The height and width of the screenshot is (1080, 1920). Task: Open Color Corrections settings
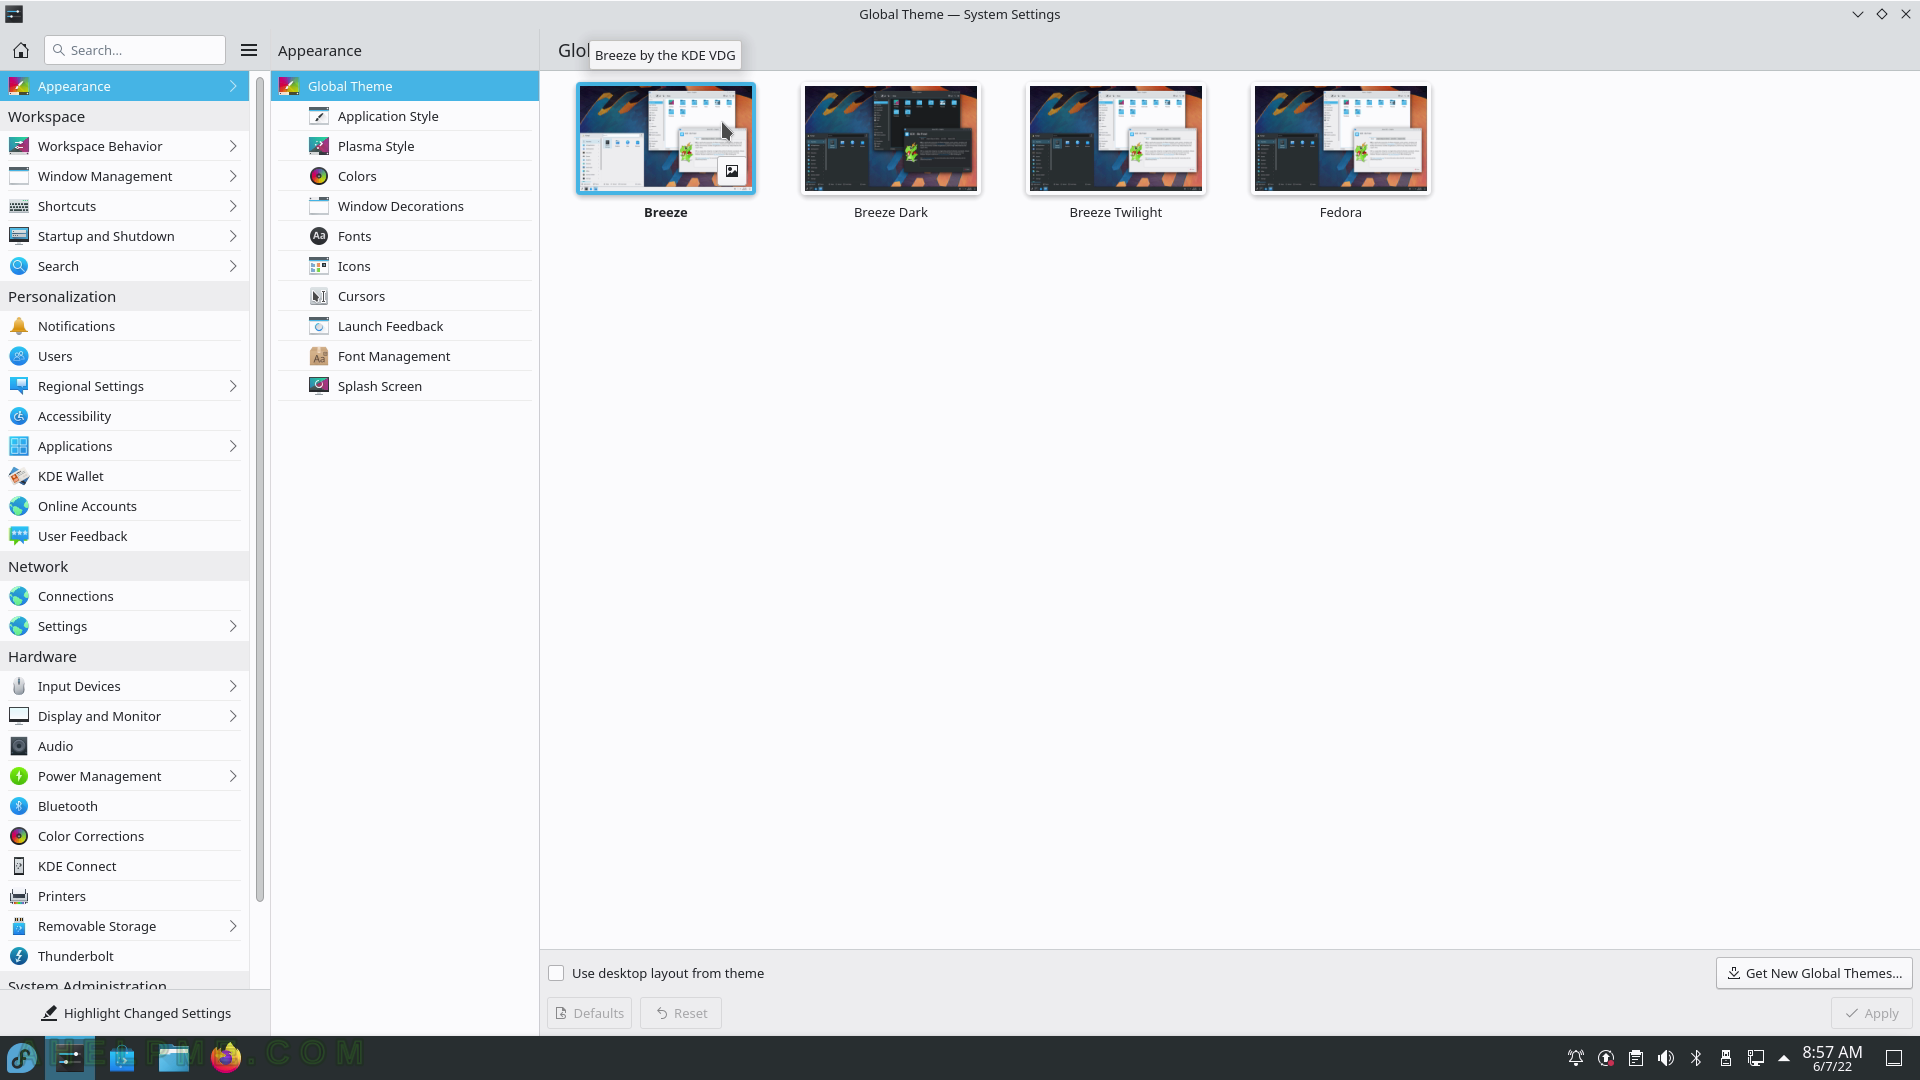[125, 836]
